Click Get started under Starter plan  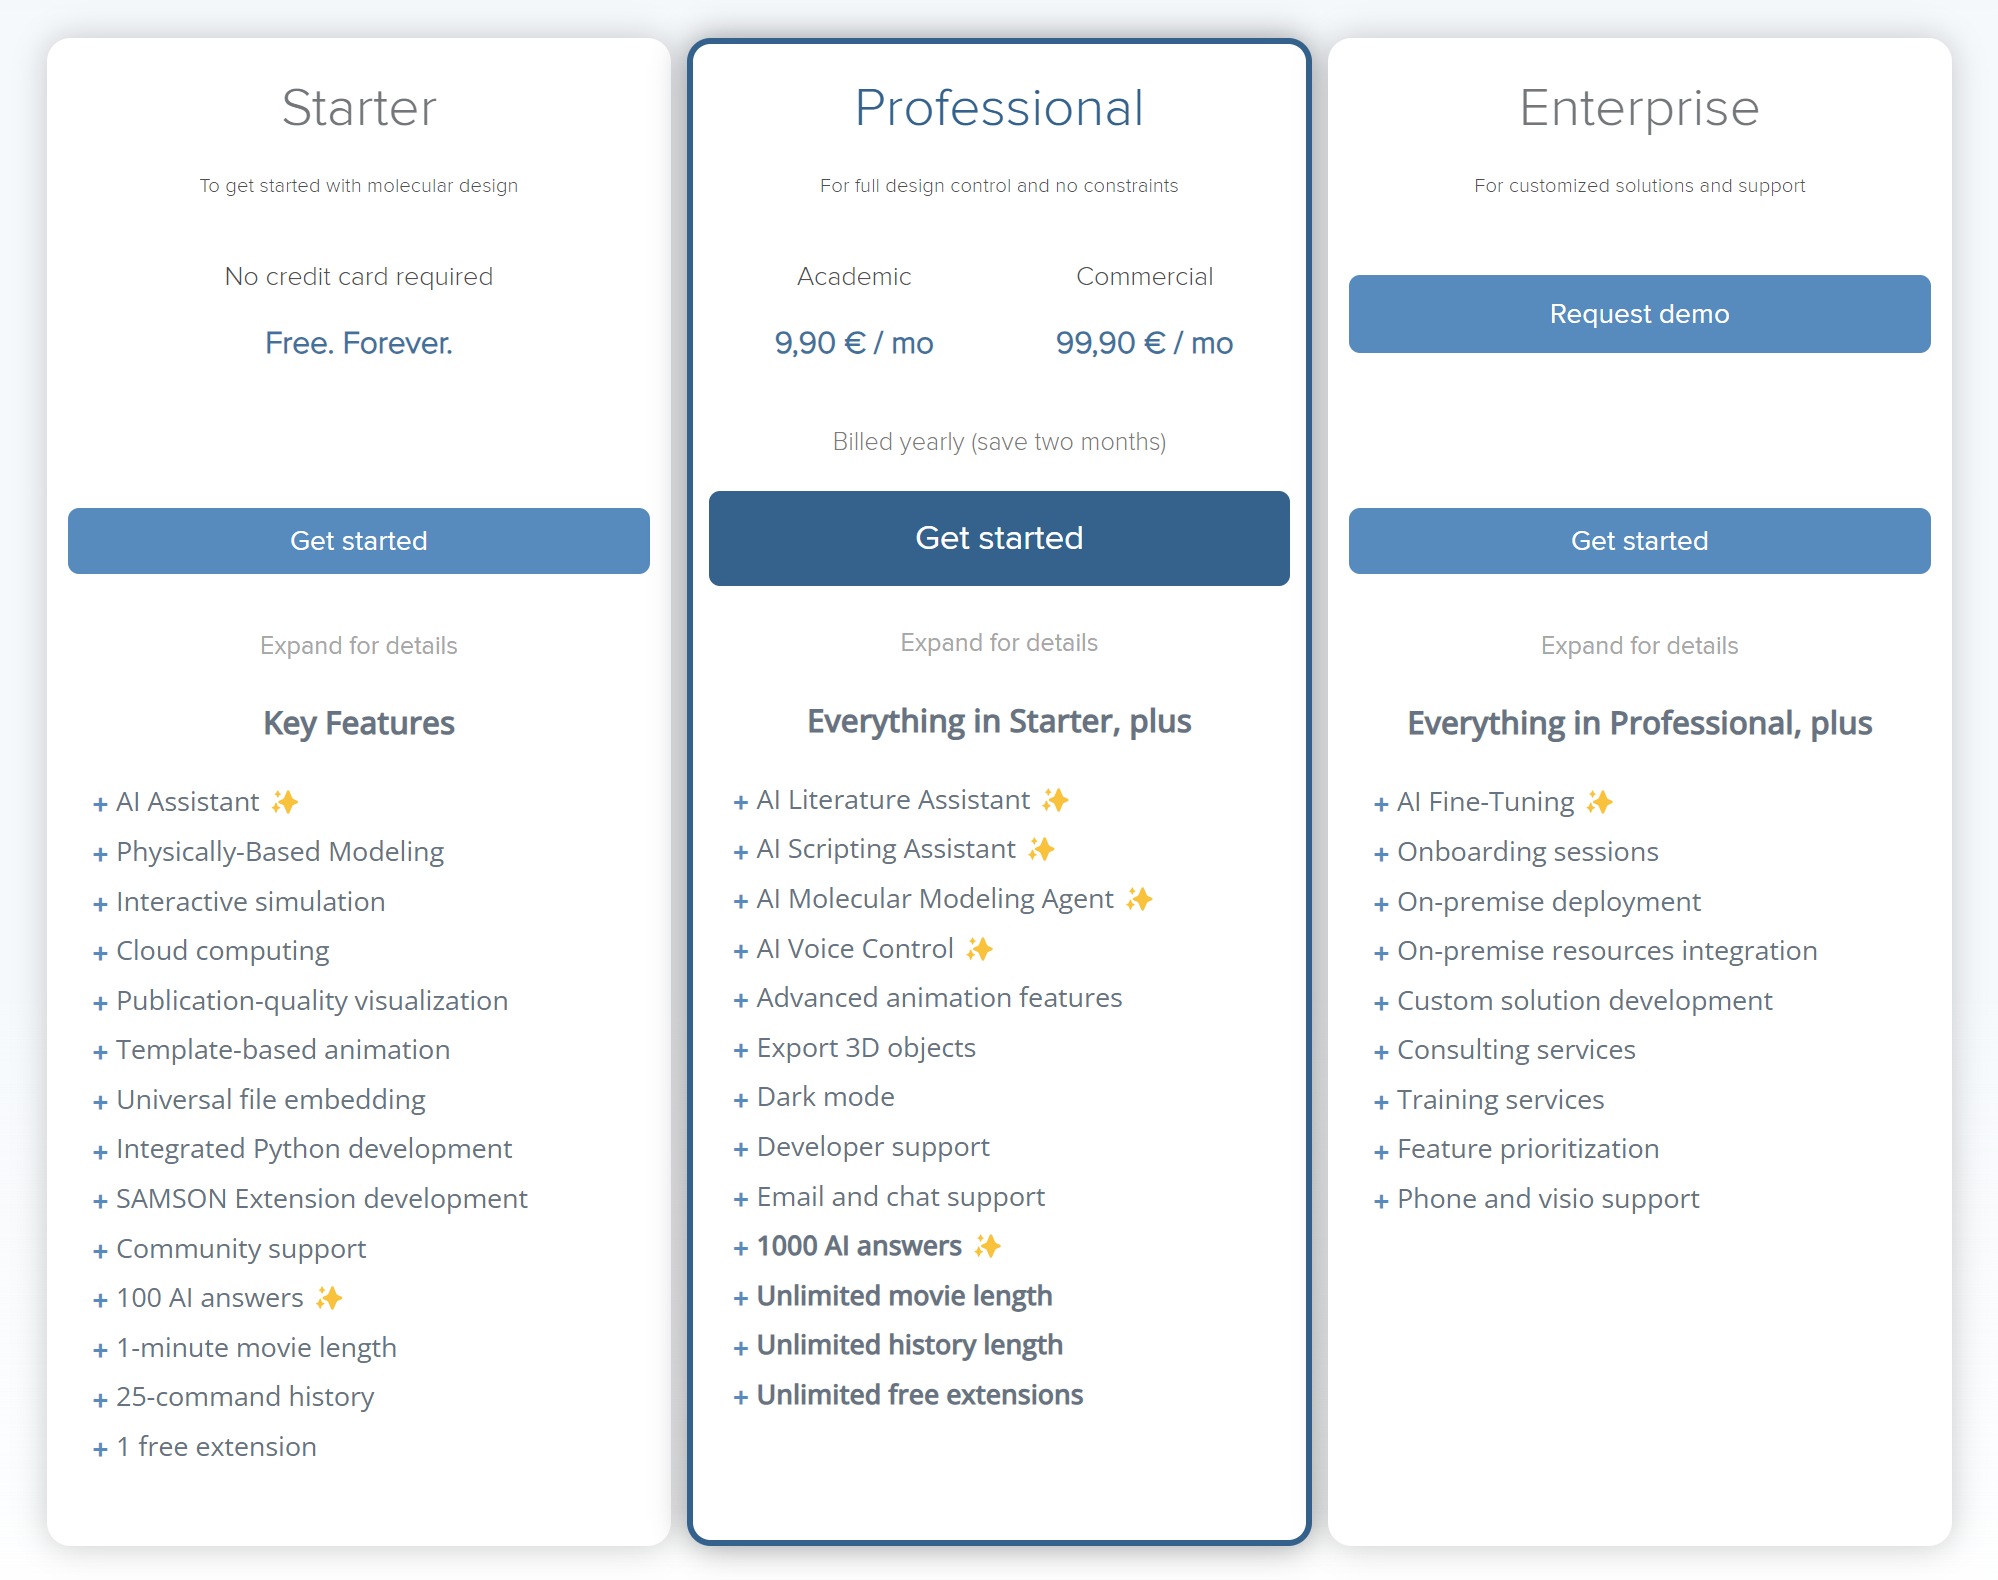(x=358, y=541)
